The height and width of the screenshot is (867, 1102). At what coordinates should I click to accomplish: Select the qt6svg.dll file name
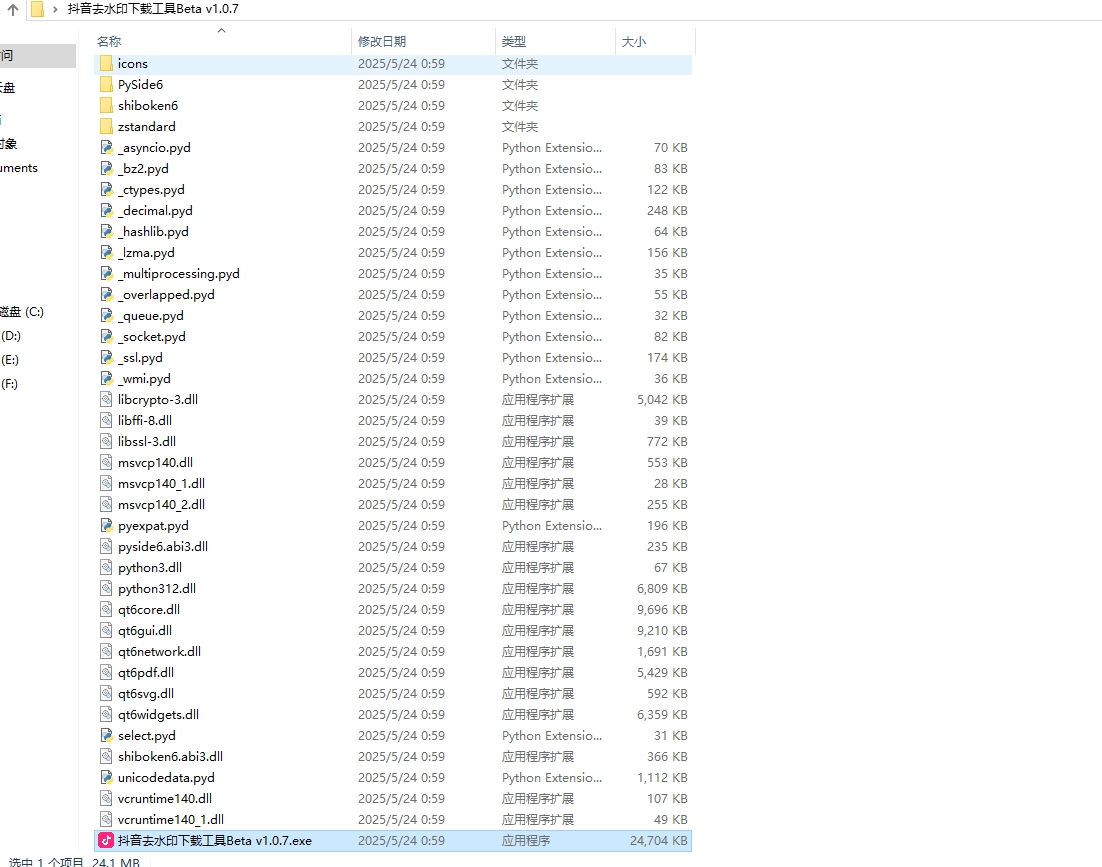[146, 694]
